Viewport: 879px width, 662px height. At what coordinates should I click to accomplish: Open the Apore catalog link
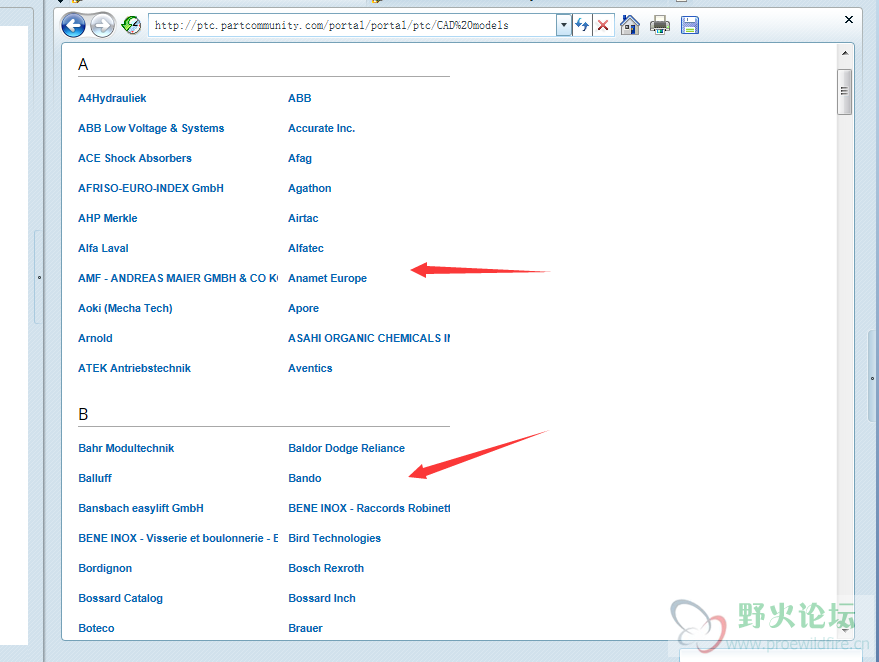pos(303,308)
